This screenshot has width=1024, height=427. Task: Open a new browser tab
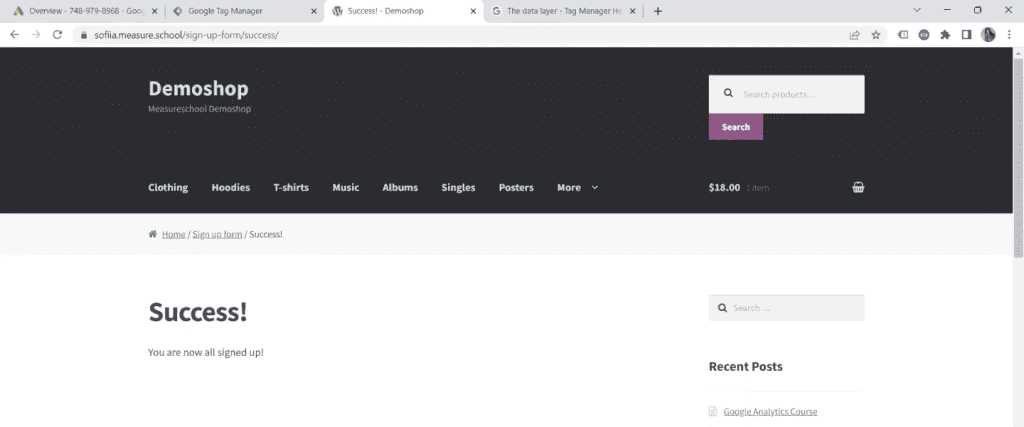(x=658, y=11)
